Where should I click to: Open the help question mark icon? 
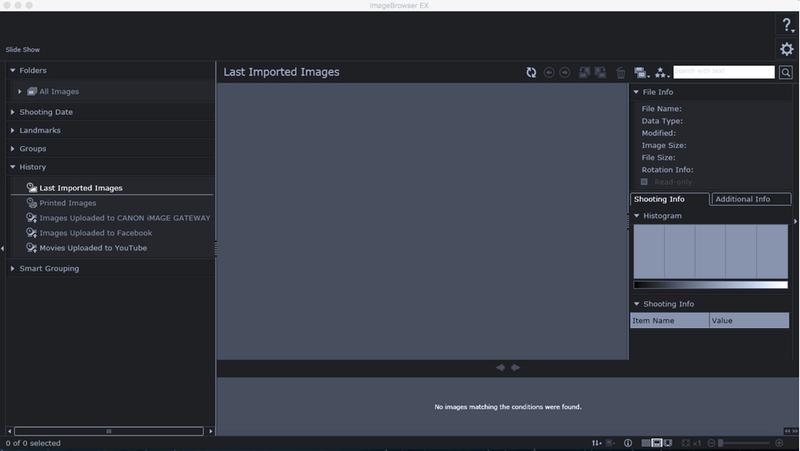click(x=786, y=25)
